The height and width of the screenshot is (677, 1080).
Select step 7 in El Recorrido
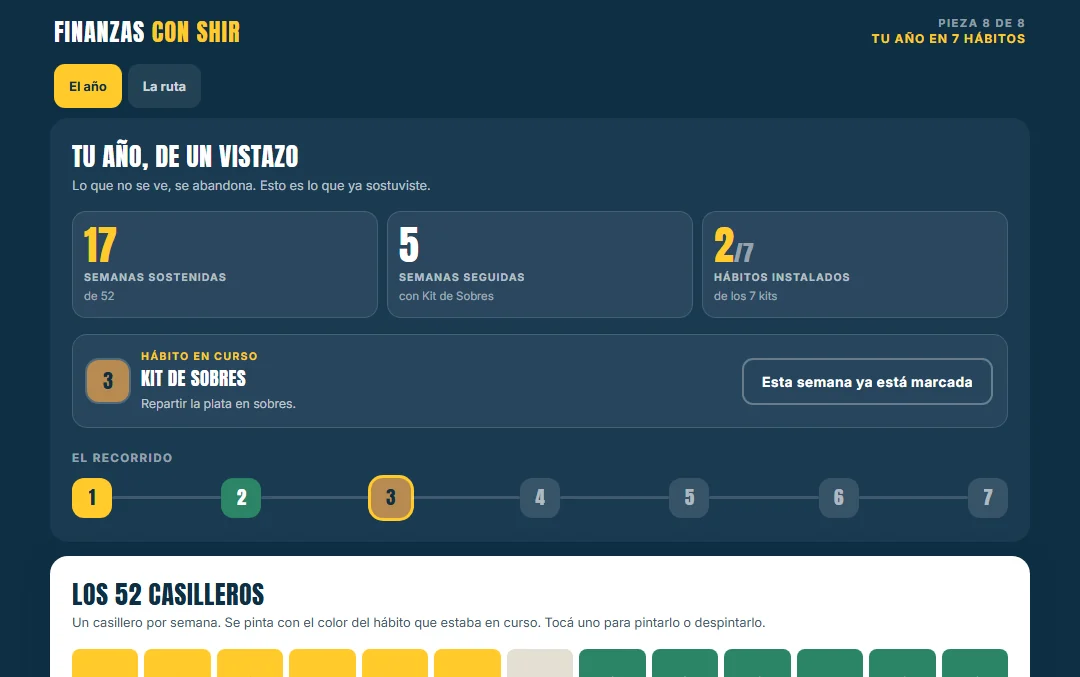[988, 497]
